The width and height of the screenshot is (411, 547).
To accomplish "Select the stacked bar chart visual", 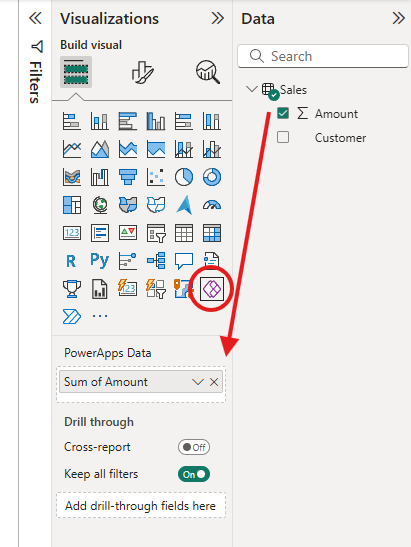I will click(72, 121).
